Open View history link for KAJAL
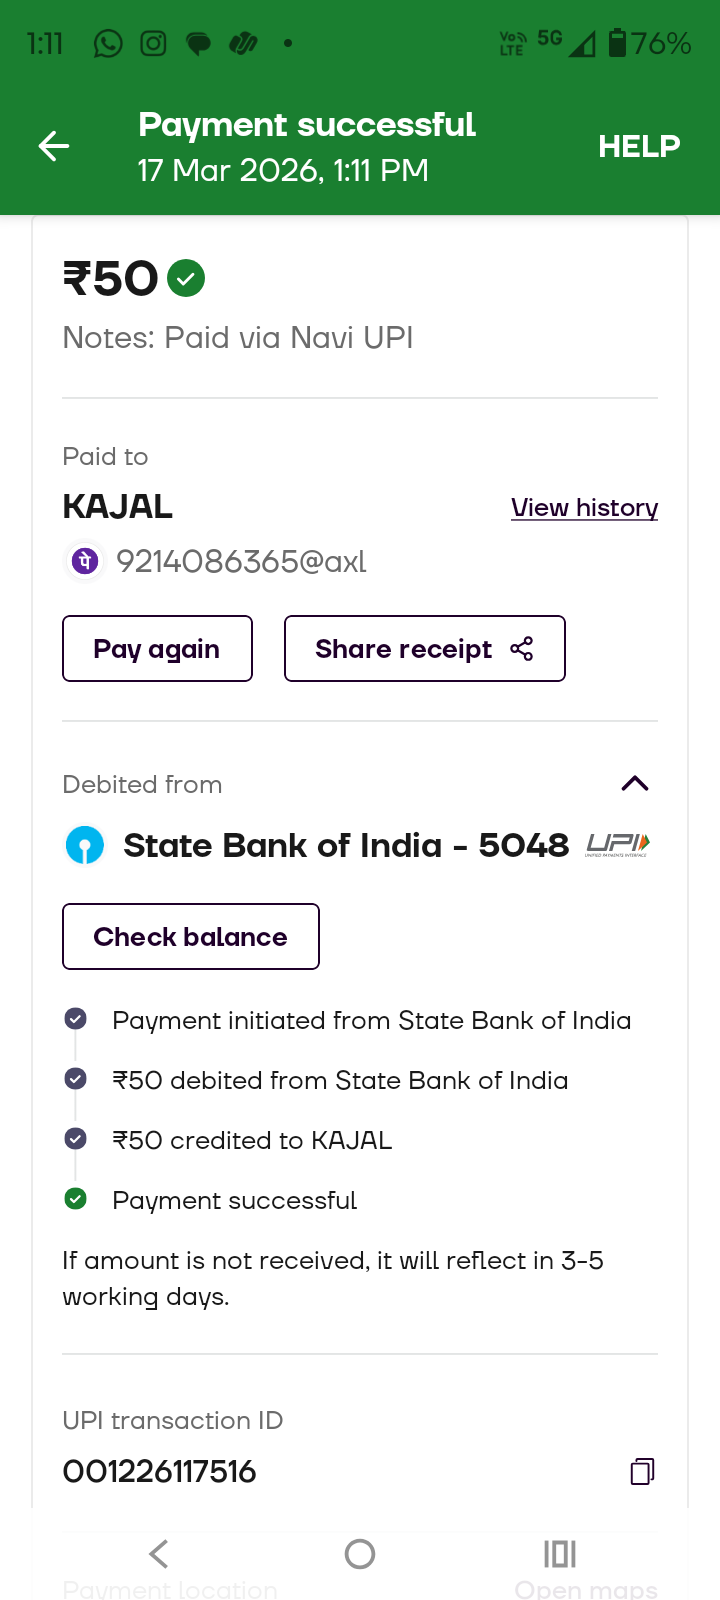 click(x=584, y=508)
